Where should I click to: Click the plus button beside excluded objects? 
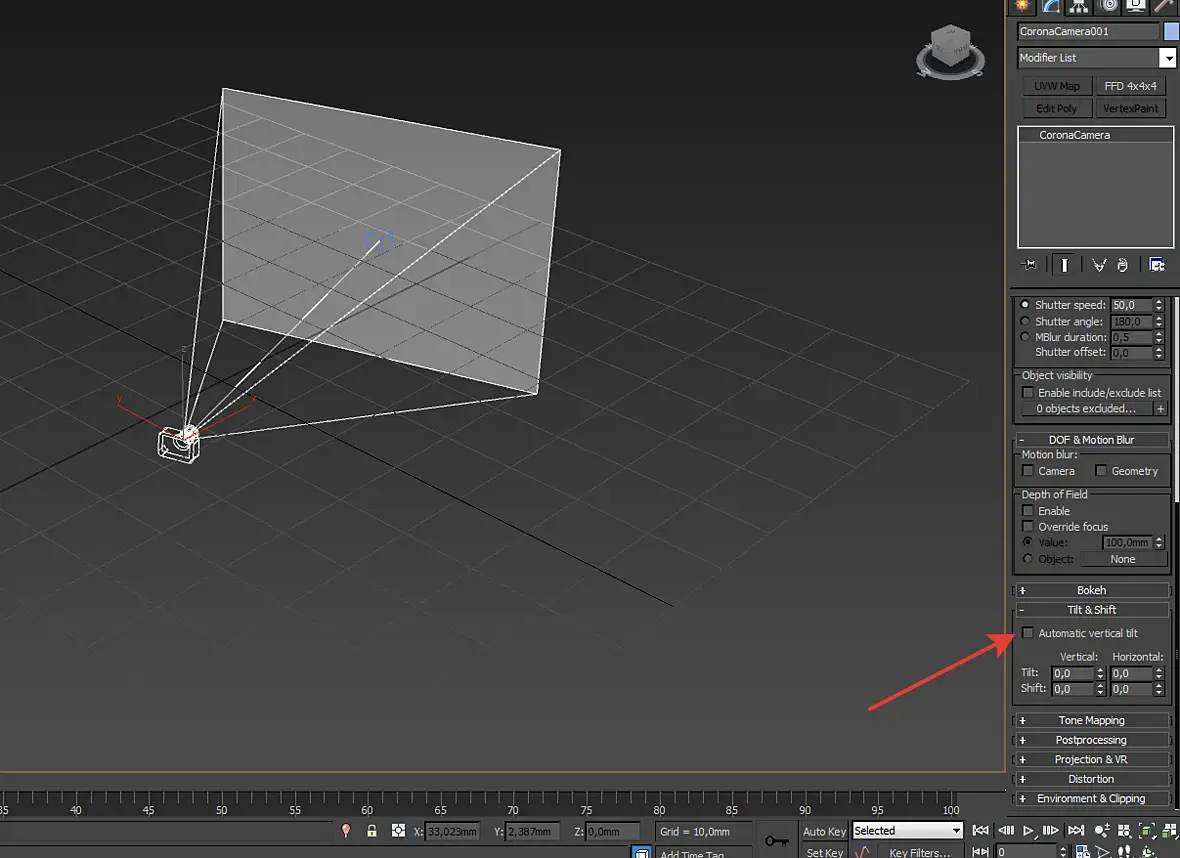(x=1160, y=409)
